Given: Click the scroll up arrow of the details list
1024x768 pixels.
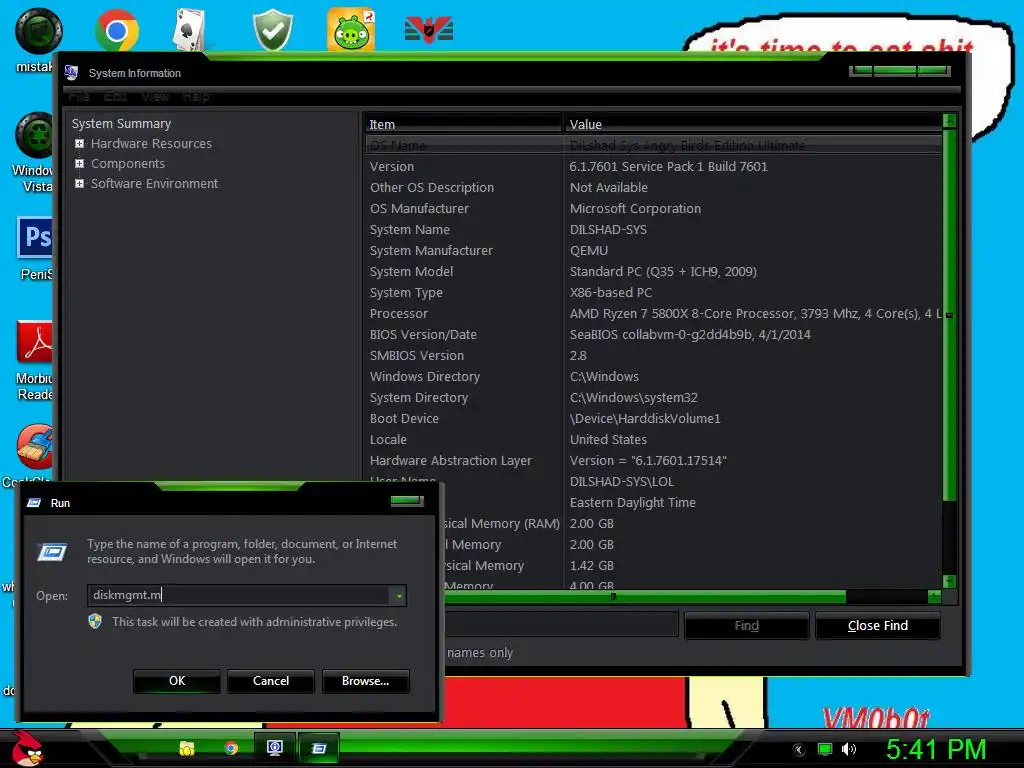Looking at the screenshot, I should pyautogui.click(x=950, y=121).
